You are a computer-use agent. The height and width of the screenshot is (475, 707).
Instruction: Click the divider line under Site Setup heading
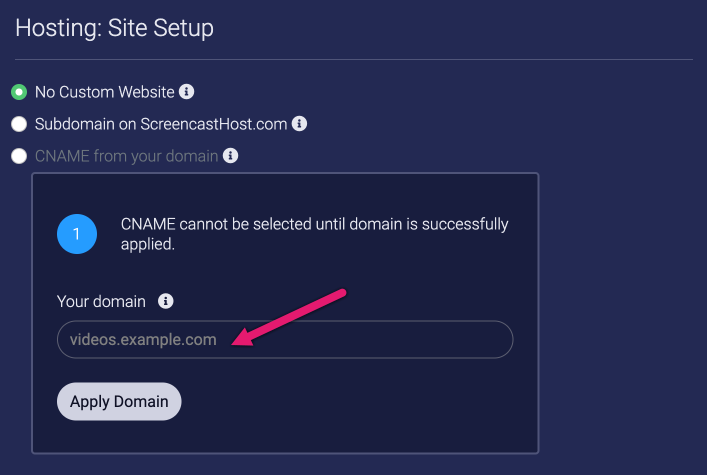point(354,59)
